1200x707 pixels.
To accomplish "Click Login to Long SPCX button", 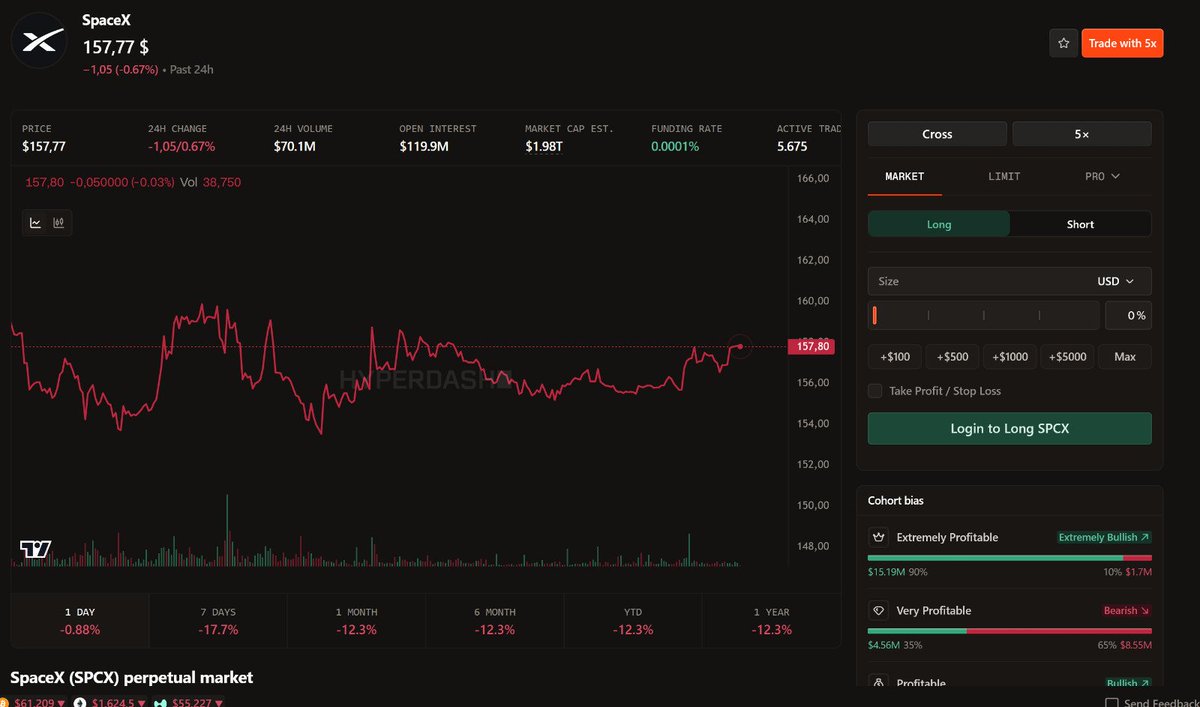I will pos(1009,428).
